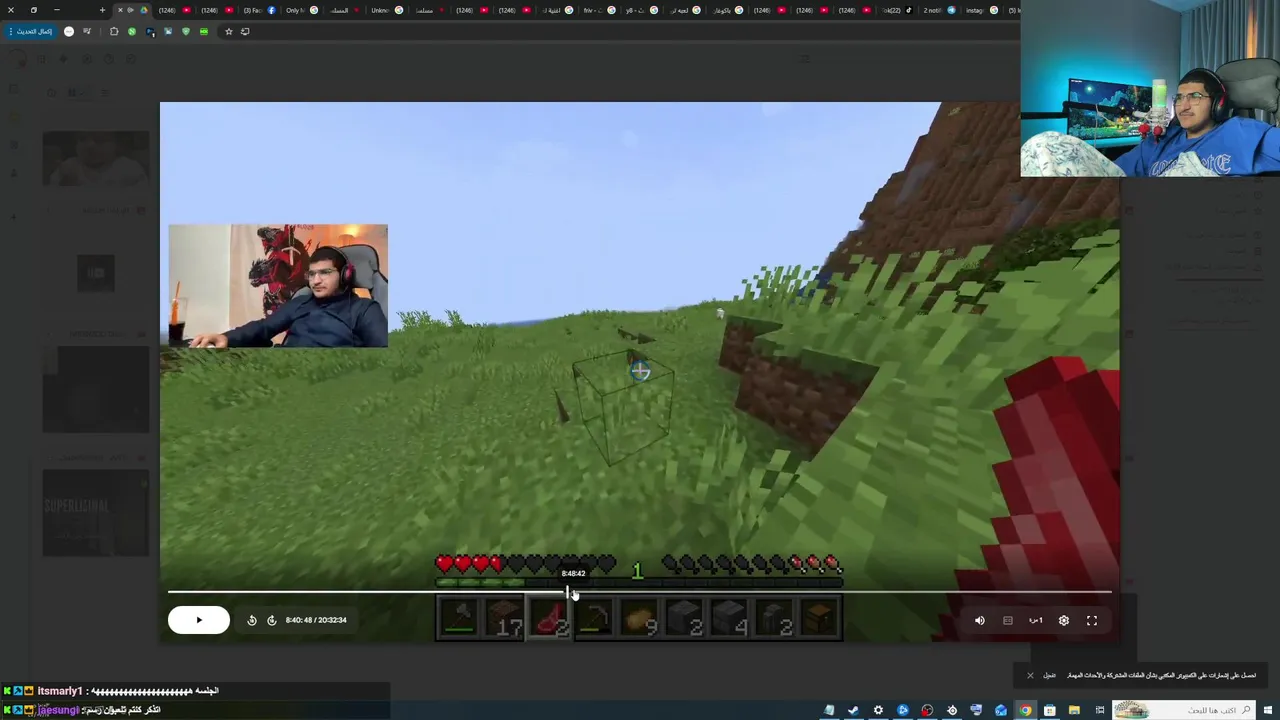Click the media control toolbar icon

point(87,31)
